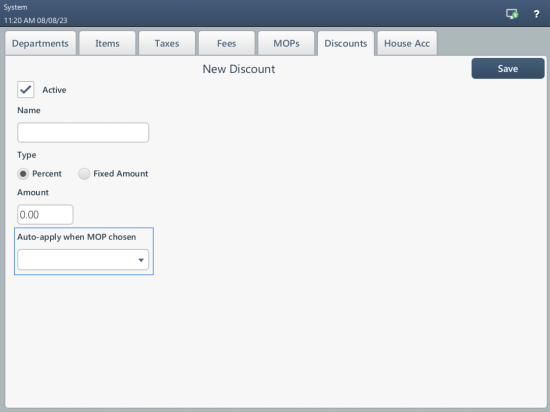Click the System title at top left
The image size is (550, 412).
click(x=15, y=7)
